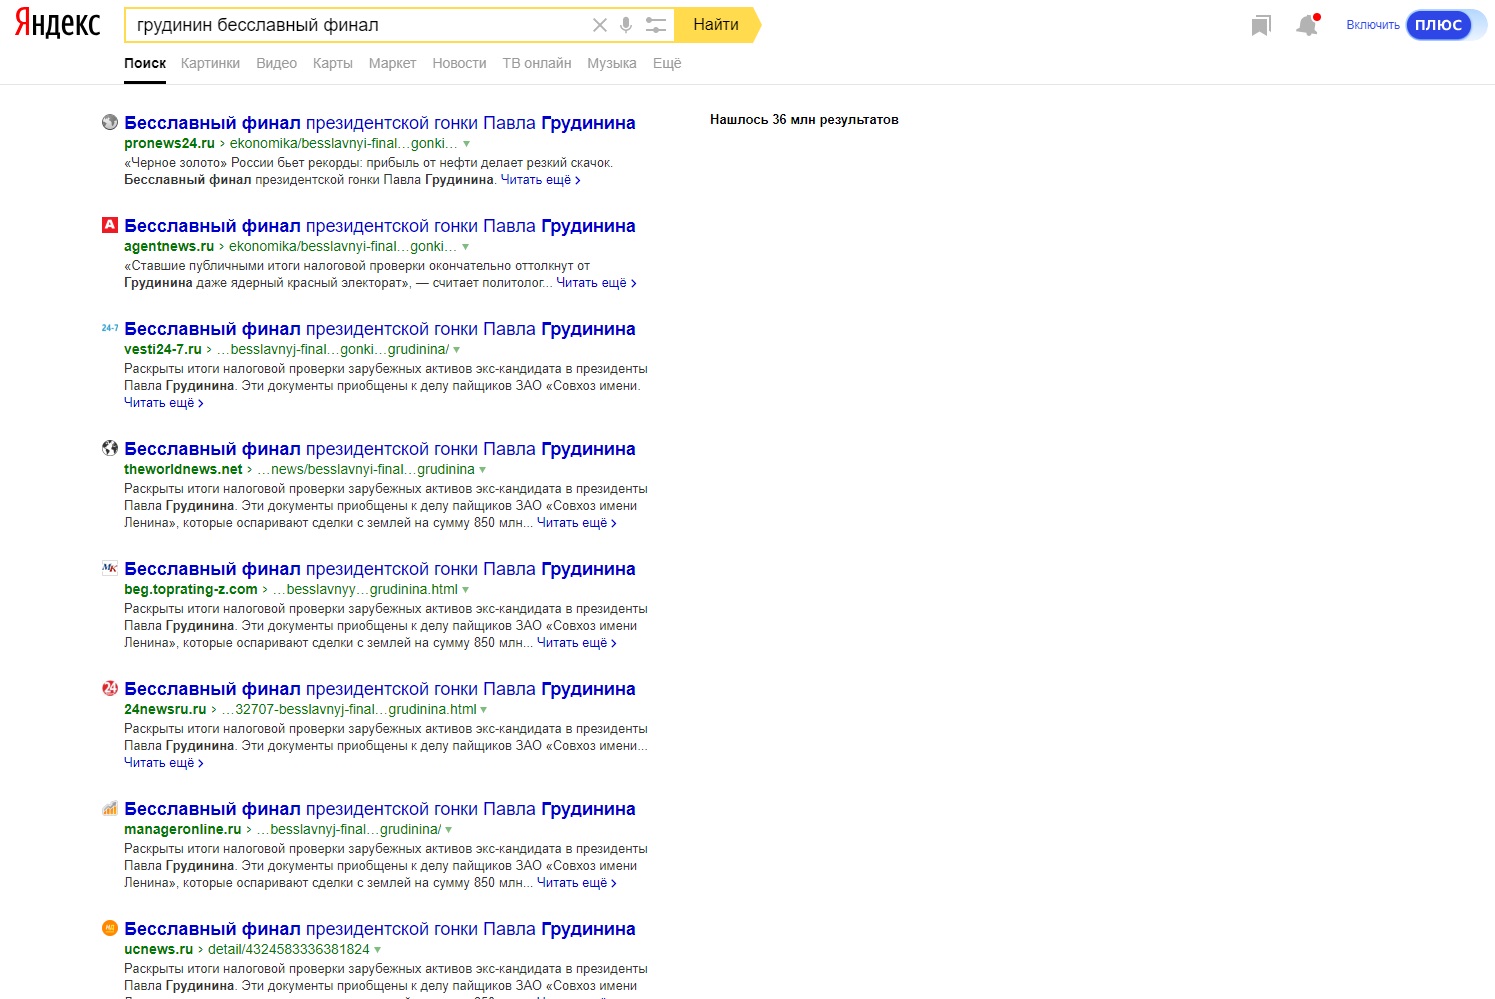
Task: Click the yellow Найти search button
Action: [x=716, y=25]
